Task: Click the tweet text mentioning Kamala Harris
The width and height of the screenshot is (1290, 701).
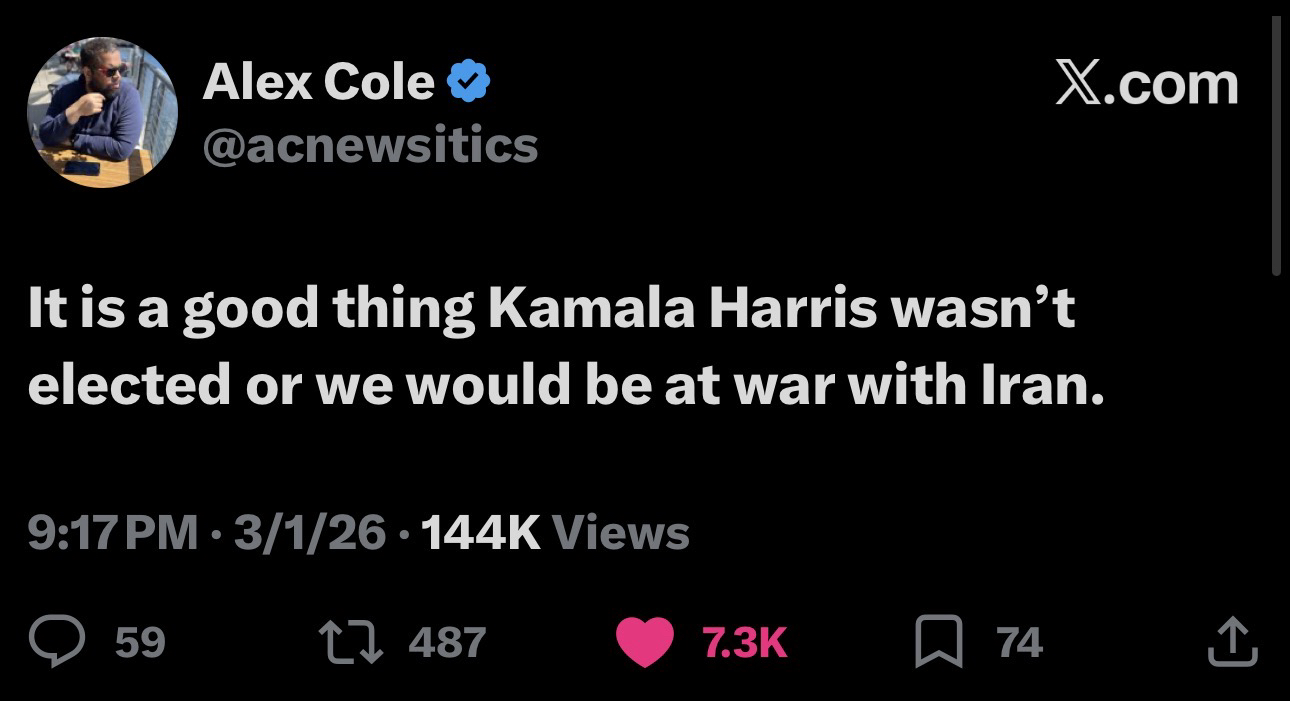Action: tap(550, 345)
